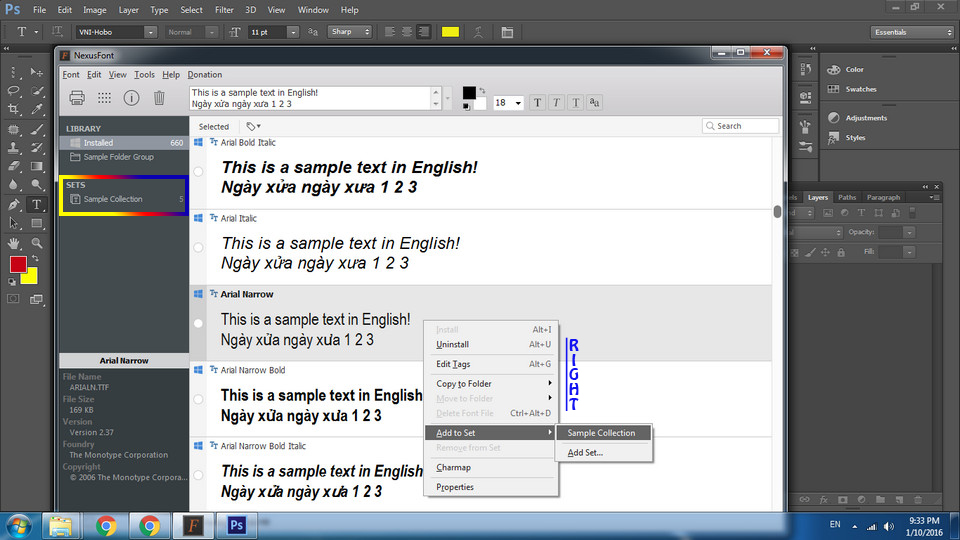Open NexusFont size 18 dropdown
960x540 pixels.
[x=518, y=103]
